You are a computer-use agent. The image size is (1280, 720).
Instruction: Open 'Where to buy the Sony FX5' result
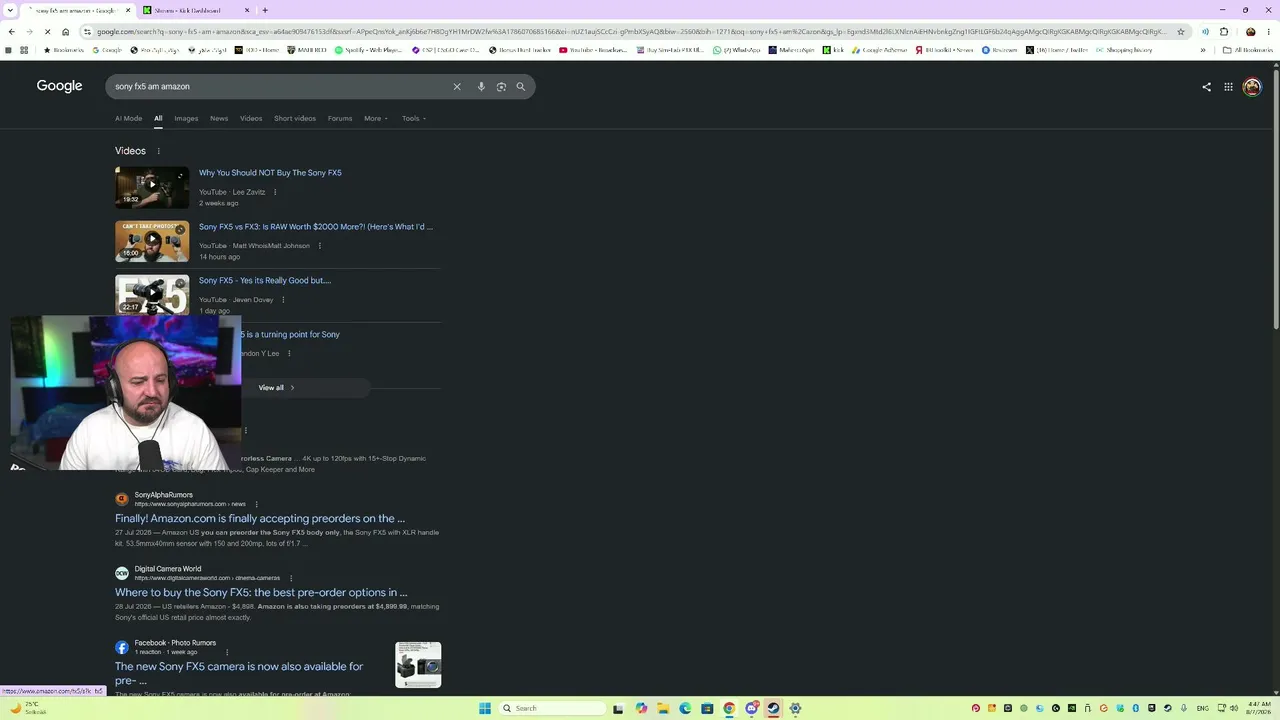click(x=261, y=593)
